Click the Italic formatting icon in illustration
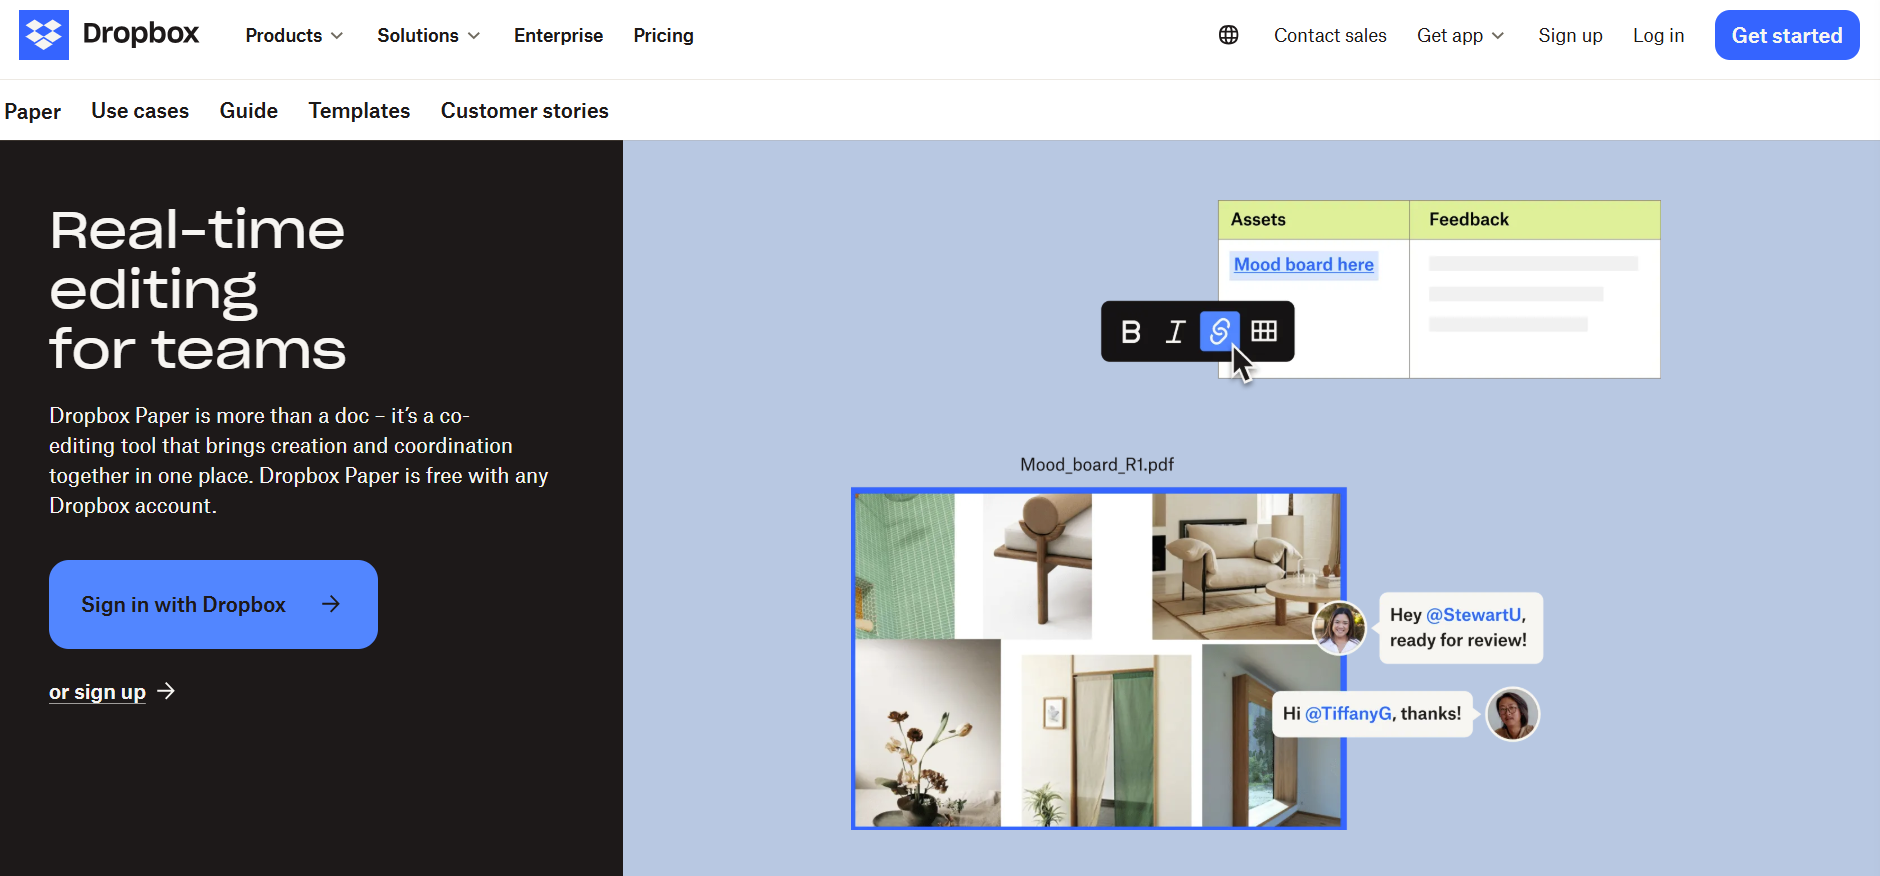1880x876 pixels. 1176,332
